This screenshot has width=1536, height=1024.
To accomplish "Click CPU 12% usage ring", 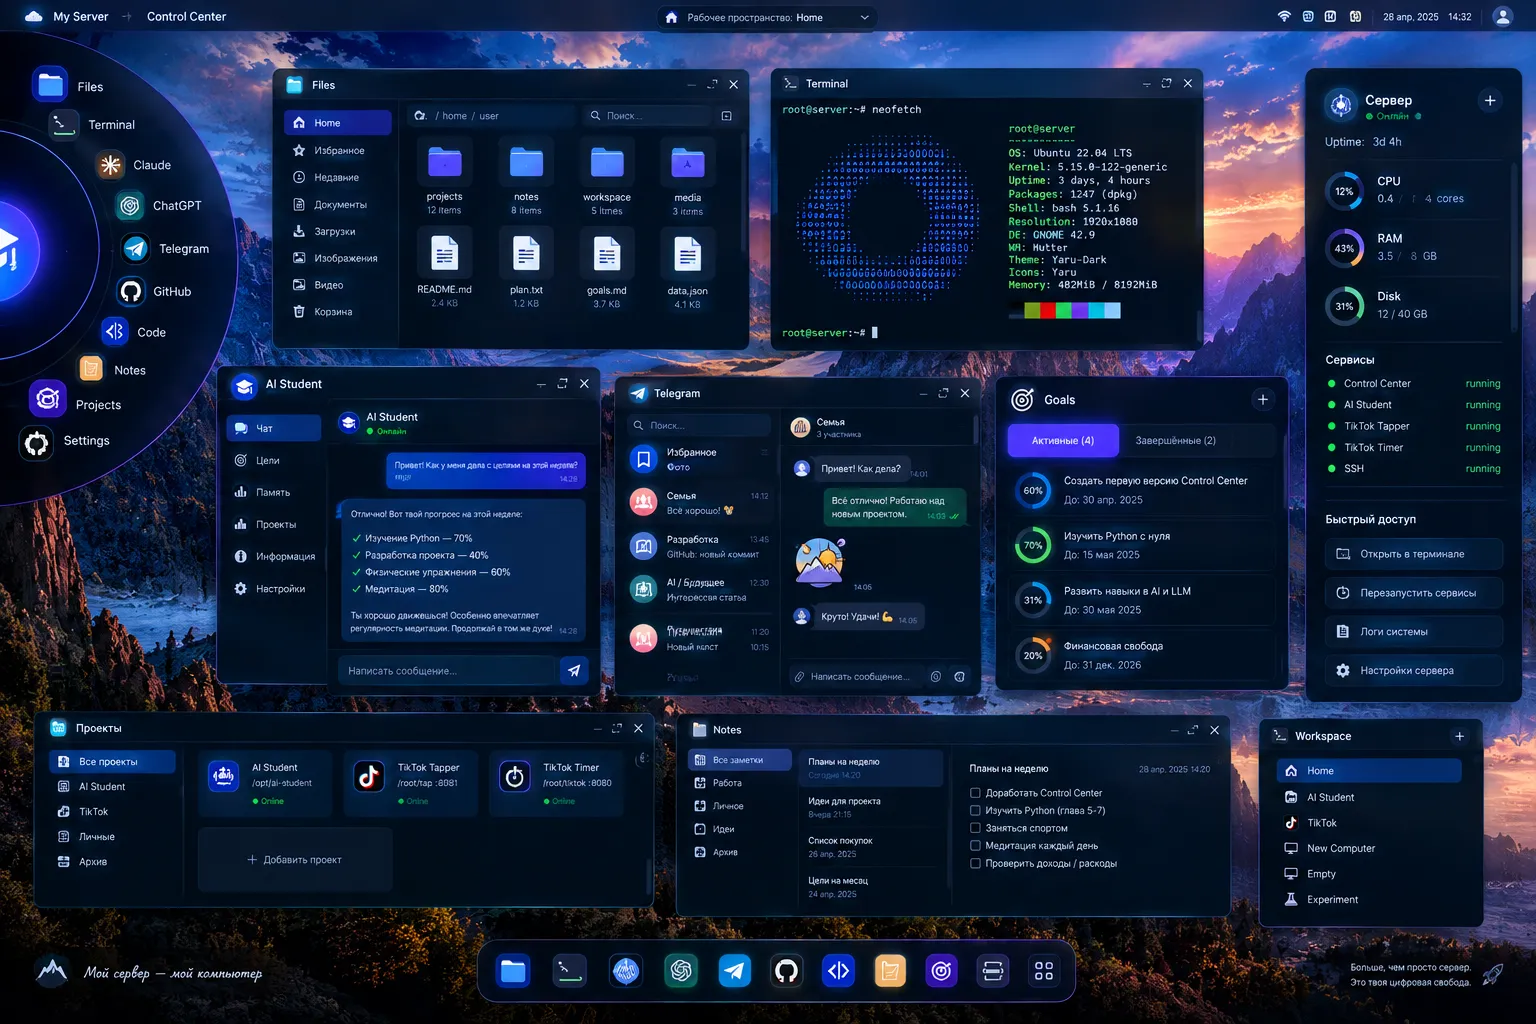I will pos(1344,191).
